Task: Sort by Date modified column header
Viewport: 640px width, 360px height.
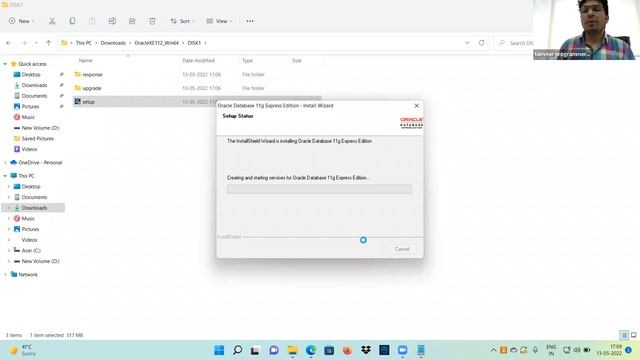Action: pyautogui.click(x=198, y=60)
